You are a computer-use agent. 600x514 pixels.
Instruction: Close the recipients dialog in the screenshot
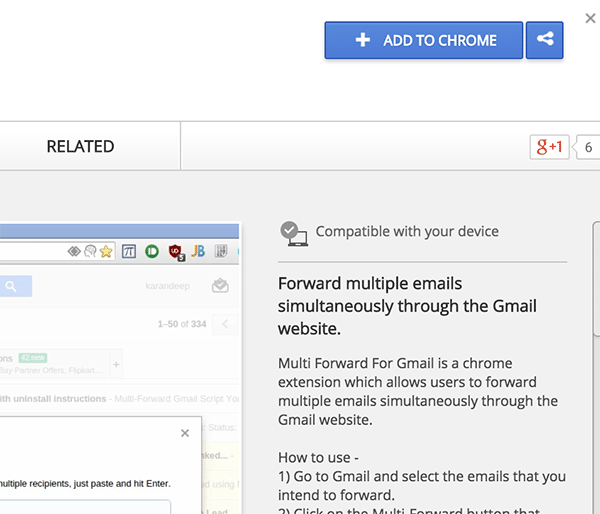click(x=184, y=433)
